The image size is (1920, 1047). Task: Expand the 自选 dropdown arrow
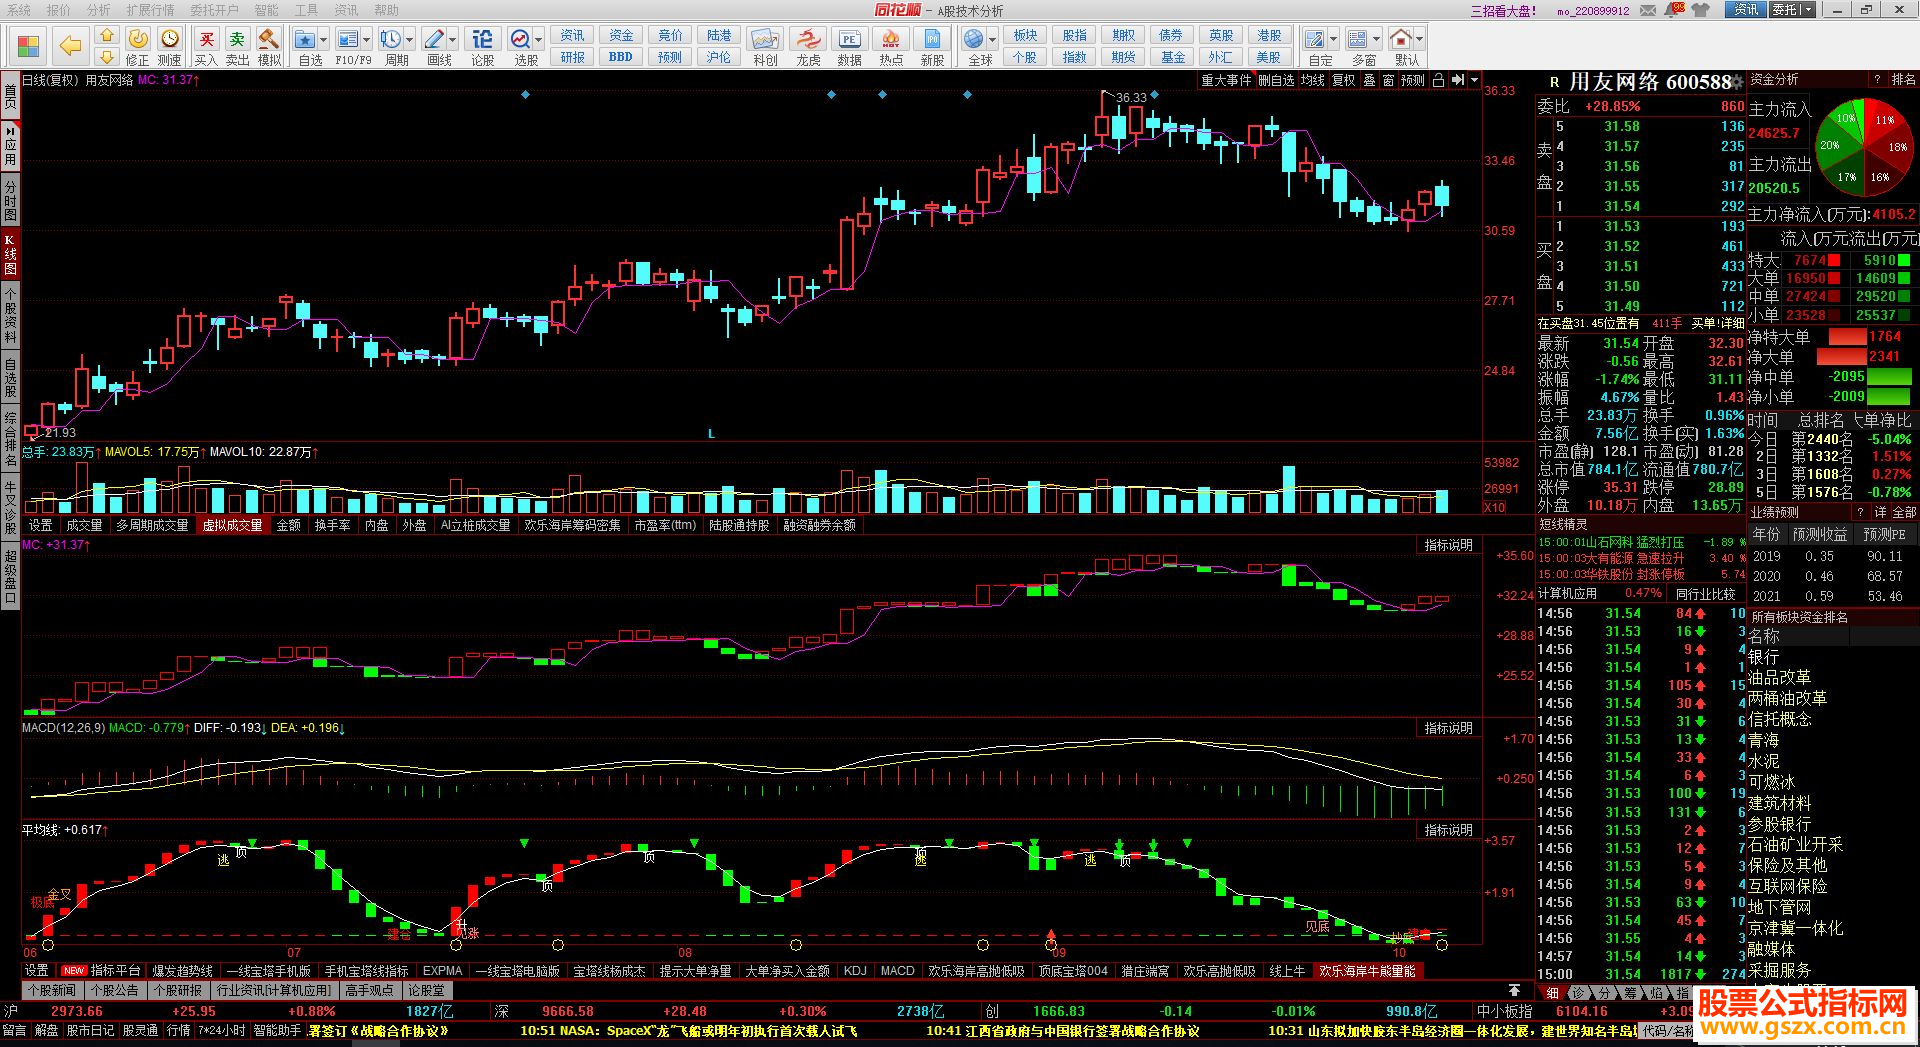323,40
